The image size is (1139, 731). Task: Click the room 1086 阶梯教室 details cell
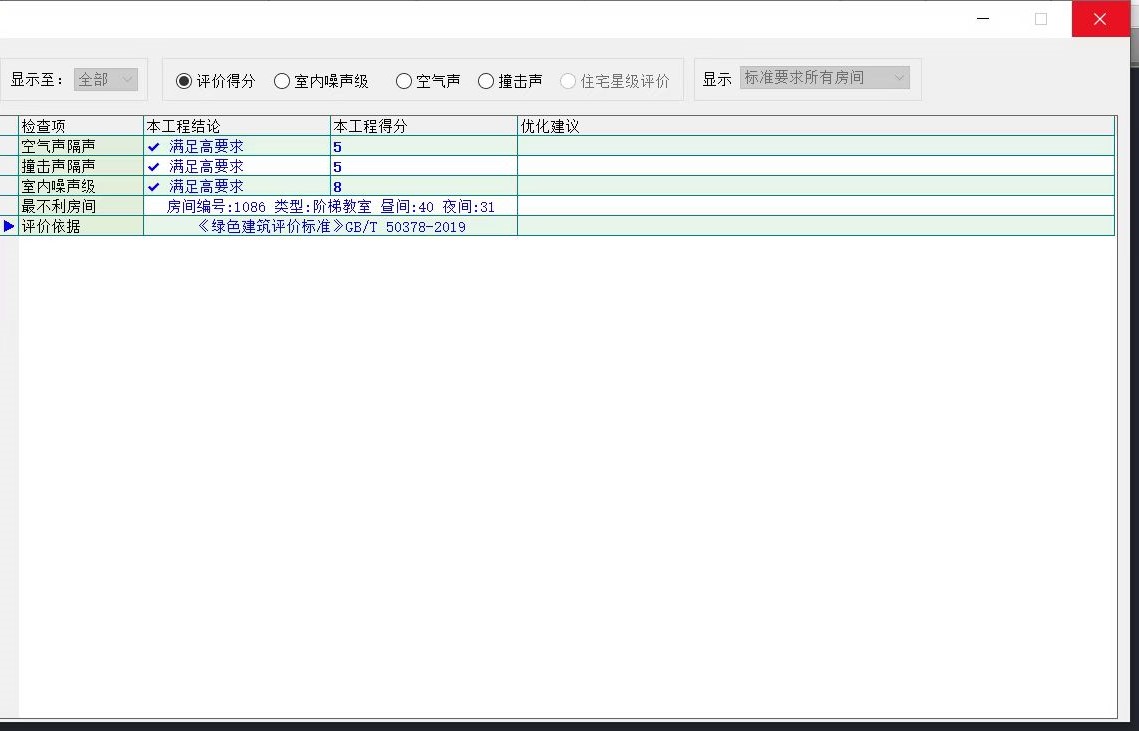pos(330,207)
